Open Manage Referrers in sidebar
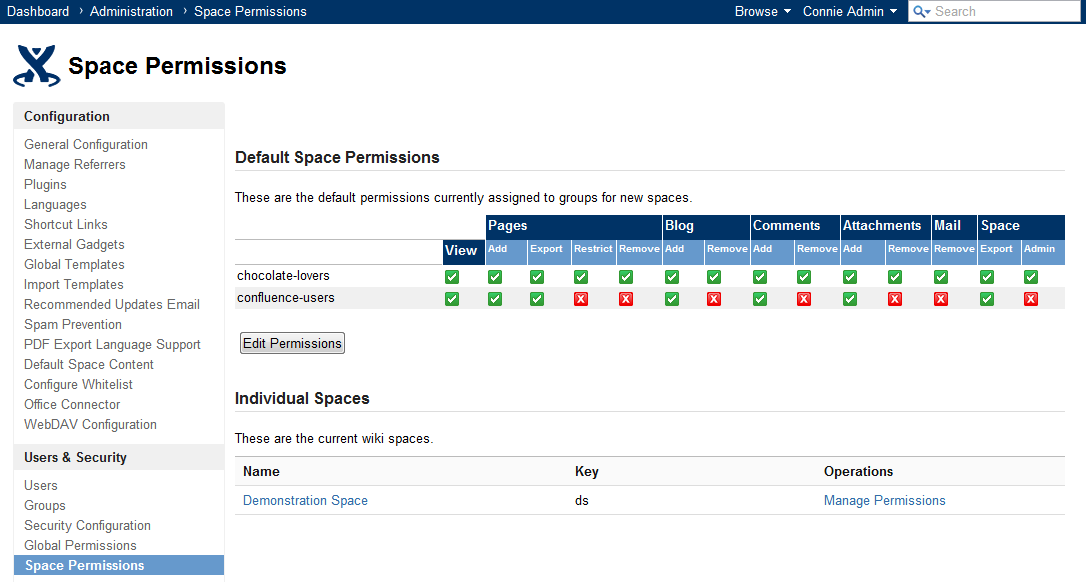This screenshot has height=582, width=1086. click(x=75, y=164)
